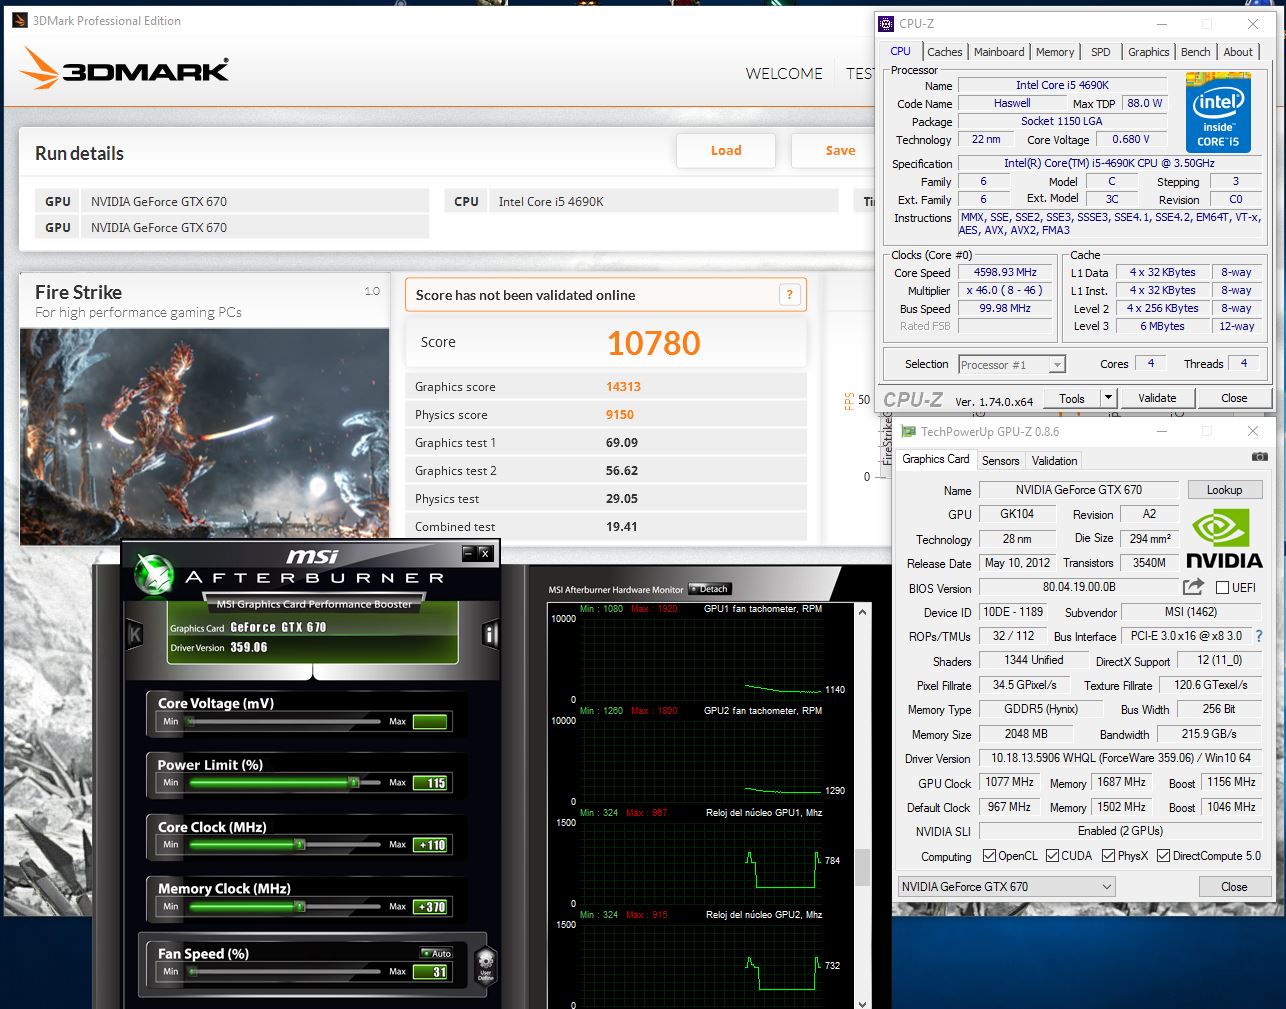Screen dimensions: 1286x1009
Task: Switch to the Sensors tab in GPU-Z
Action: click(1000, 461)
